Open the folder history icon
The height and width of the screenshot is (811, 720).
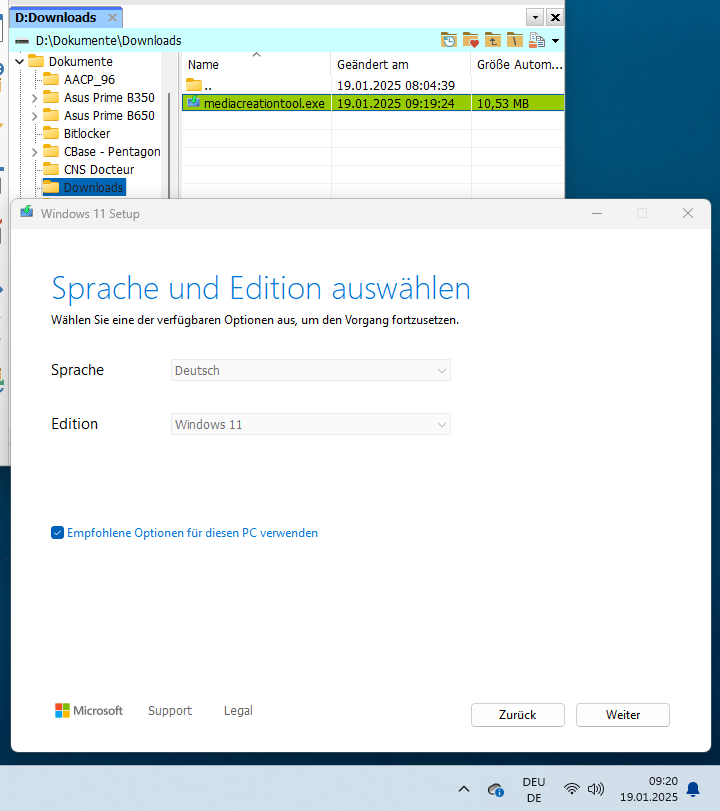point(448,40)
